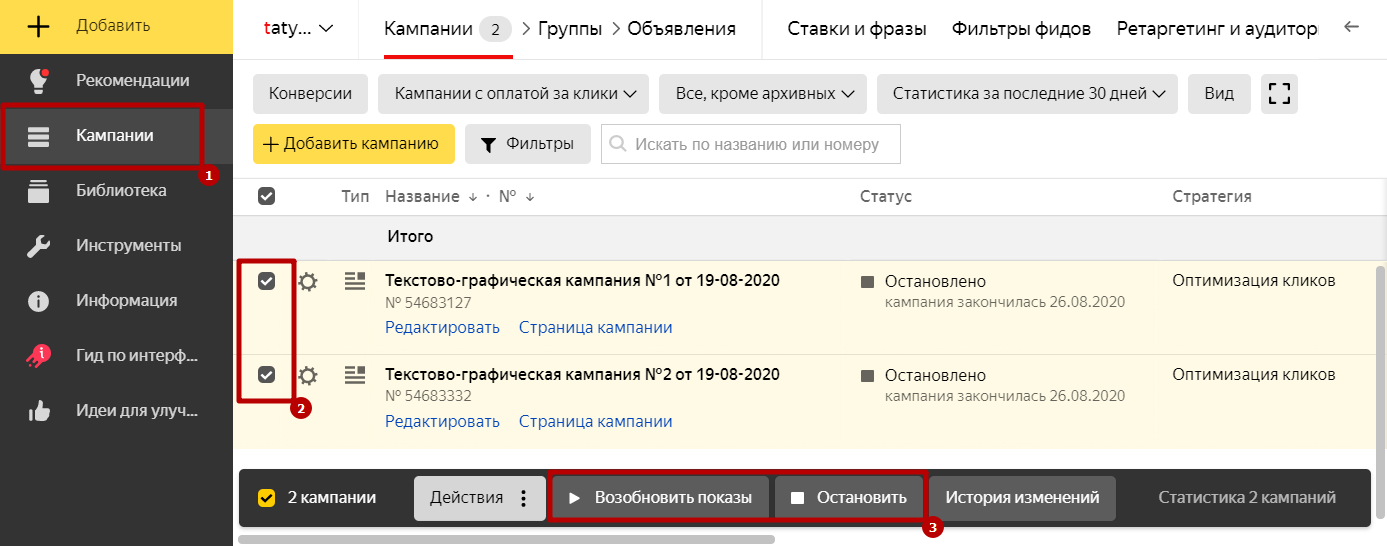Click Редактировать link under campaign №1
Screen dimensions: 1387x546
click(442, 328)
